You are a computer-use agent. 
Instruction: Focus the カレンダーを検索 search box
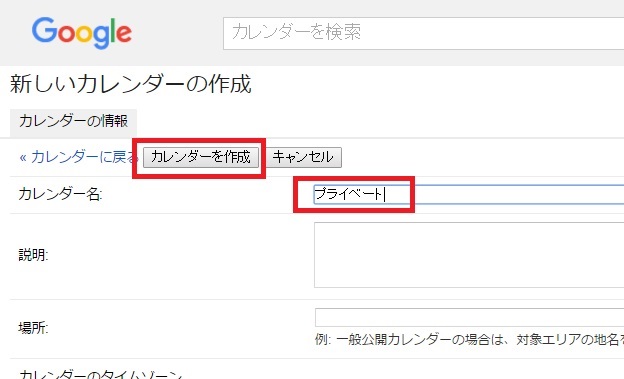(x=423, y=33)
